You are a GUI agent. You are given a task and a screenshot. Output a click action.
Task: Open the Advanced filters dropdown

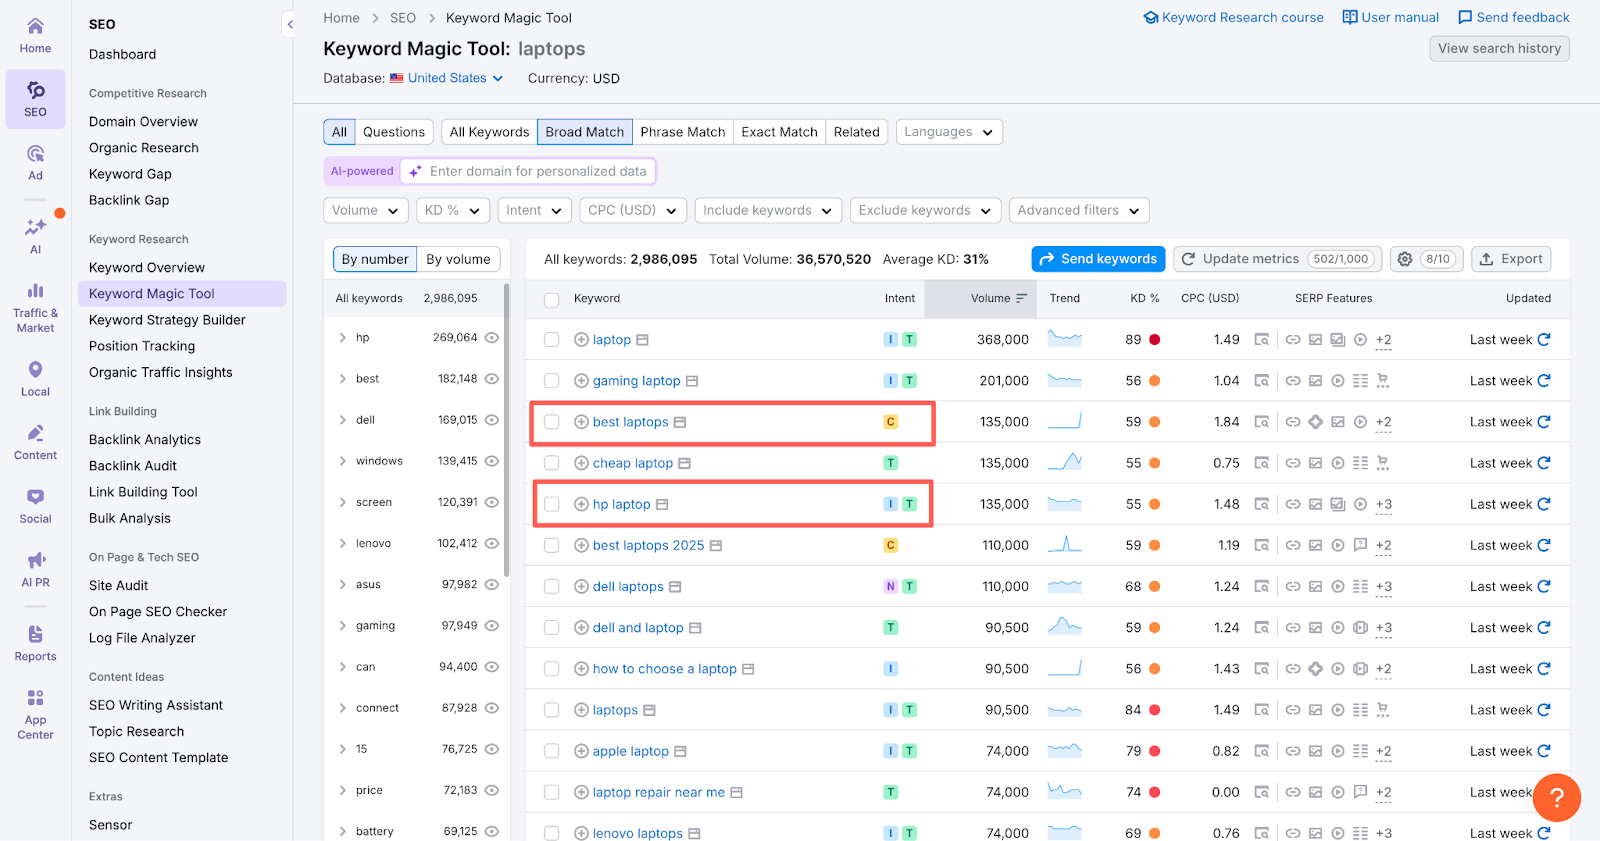(x=1079, y=210)
